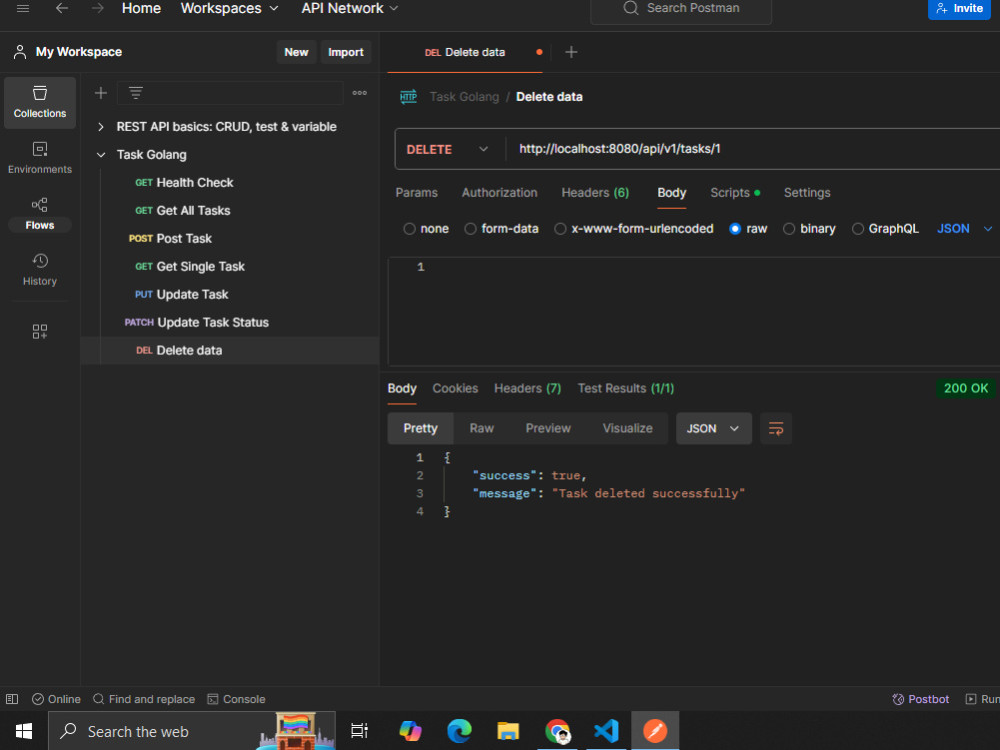Open File Explorer from the taskbar
The width and height of the screenshot is (1000, 750).
[508, 731]
